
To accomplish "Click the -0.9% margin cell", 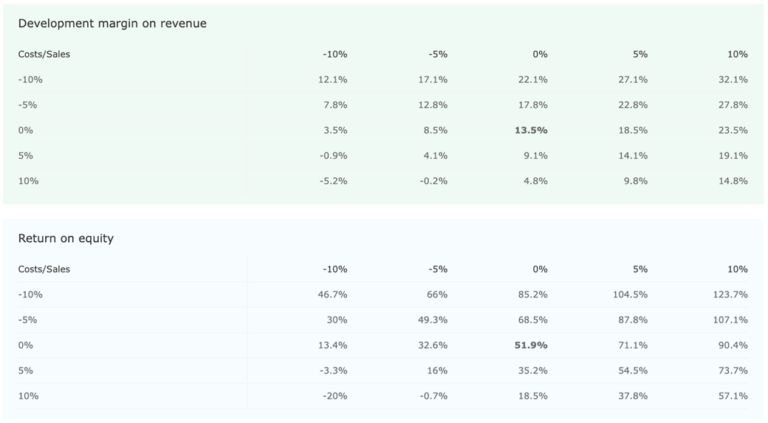I will pyautogui.click(x=334, y=156).
